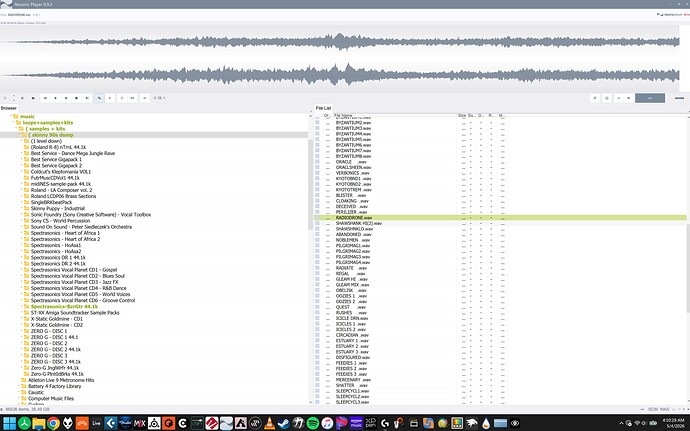Open Amazon Music from the taskbar
Screen dimensions: 690x431
(x=356, y=423)
